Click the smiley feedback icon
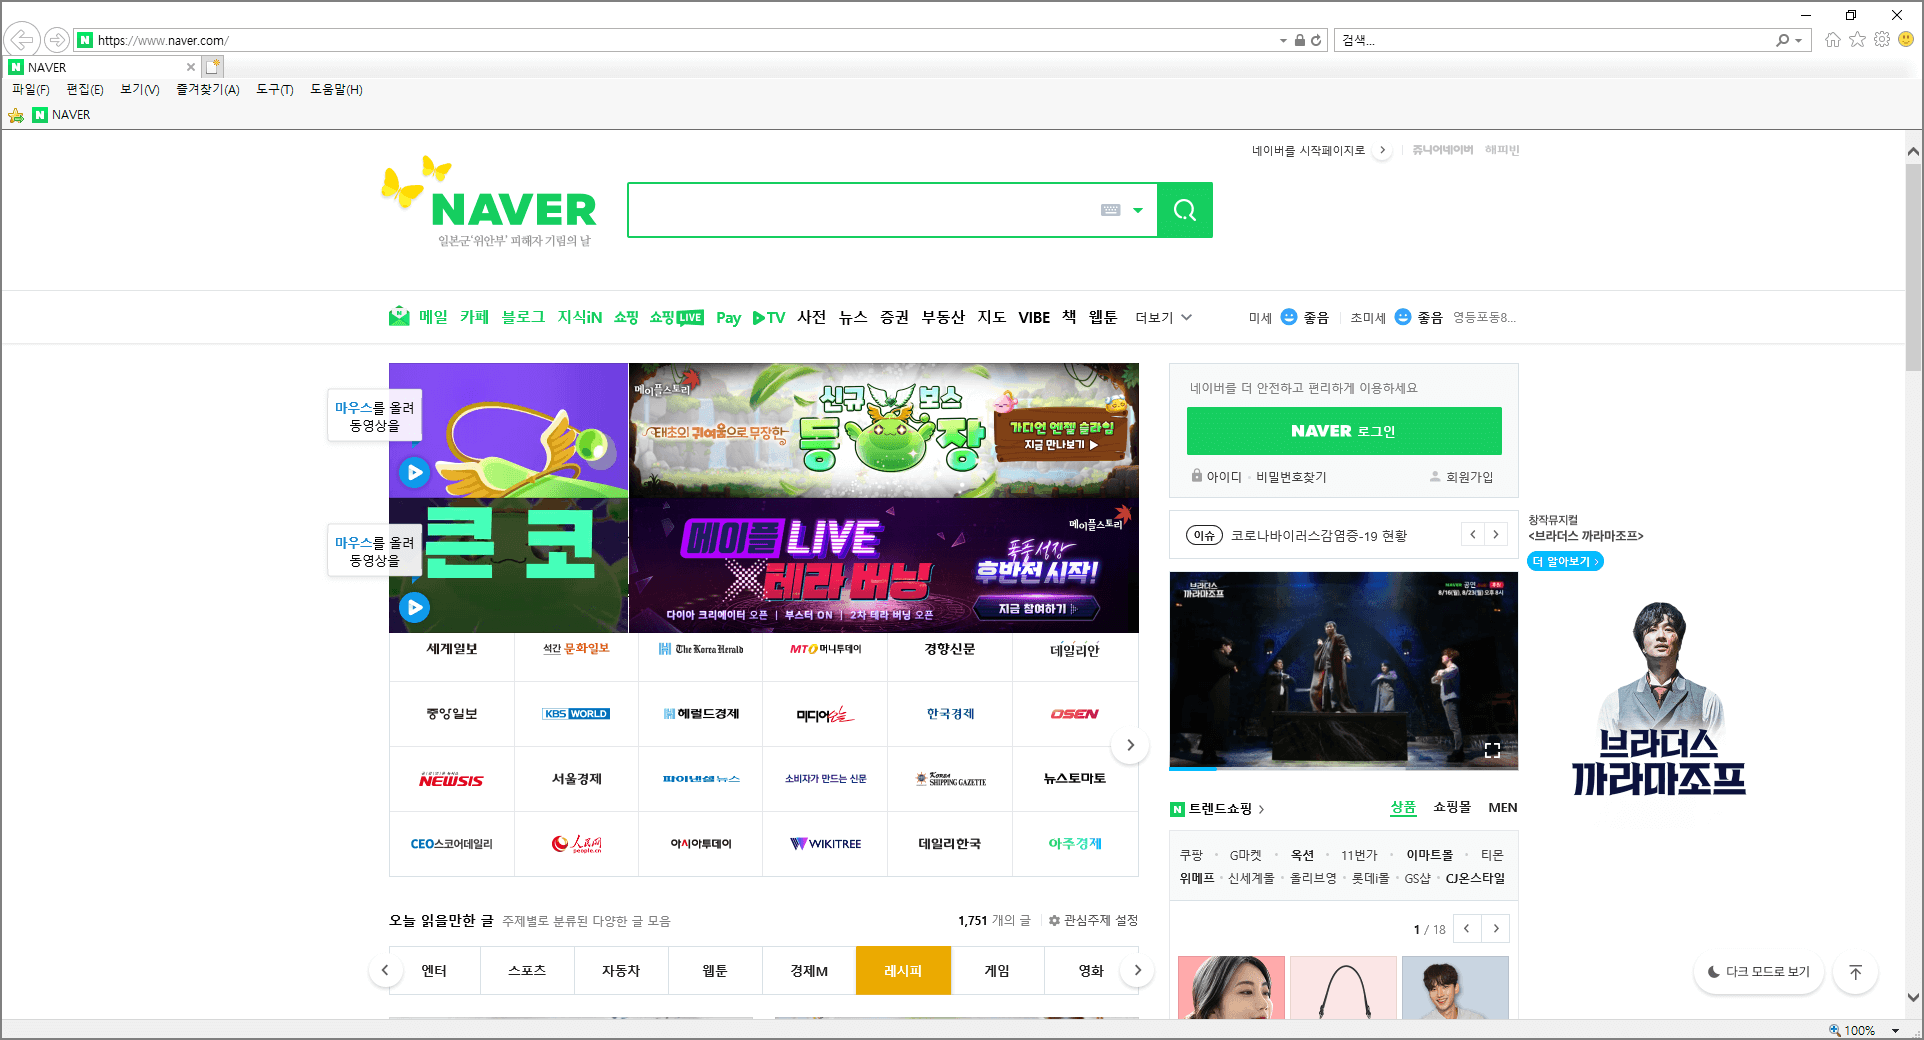This screenshot has height=1040, width=1924. tap(1906, 40)
